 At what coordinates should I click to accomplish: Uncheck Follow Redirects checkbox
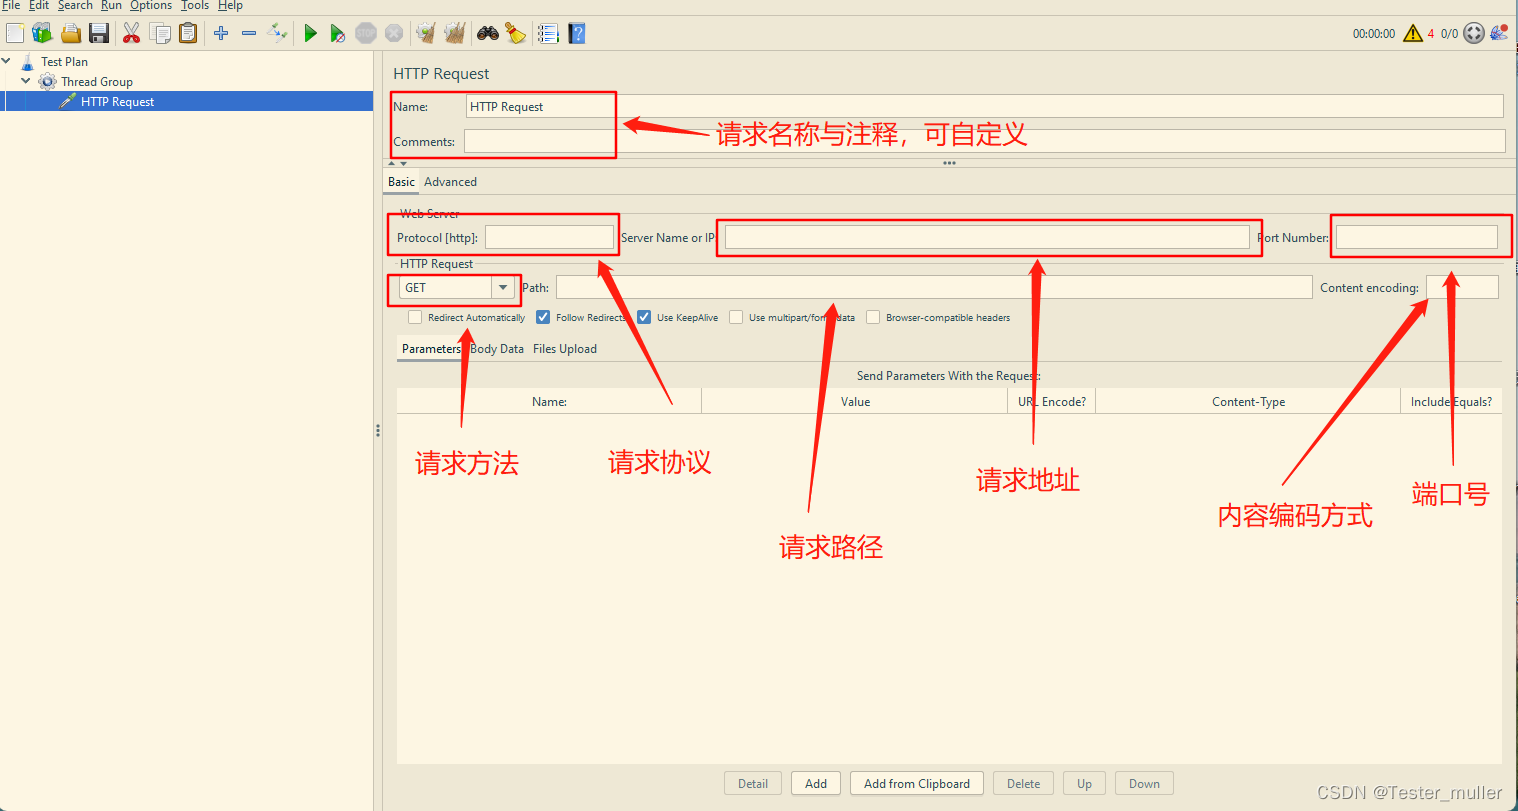tap(543, 317)
